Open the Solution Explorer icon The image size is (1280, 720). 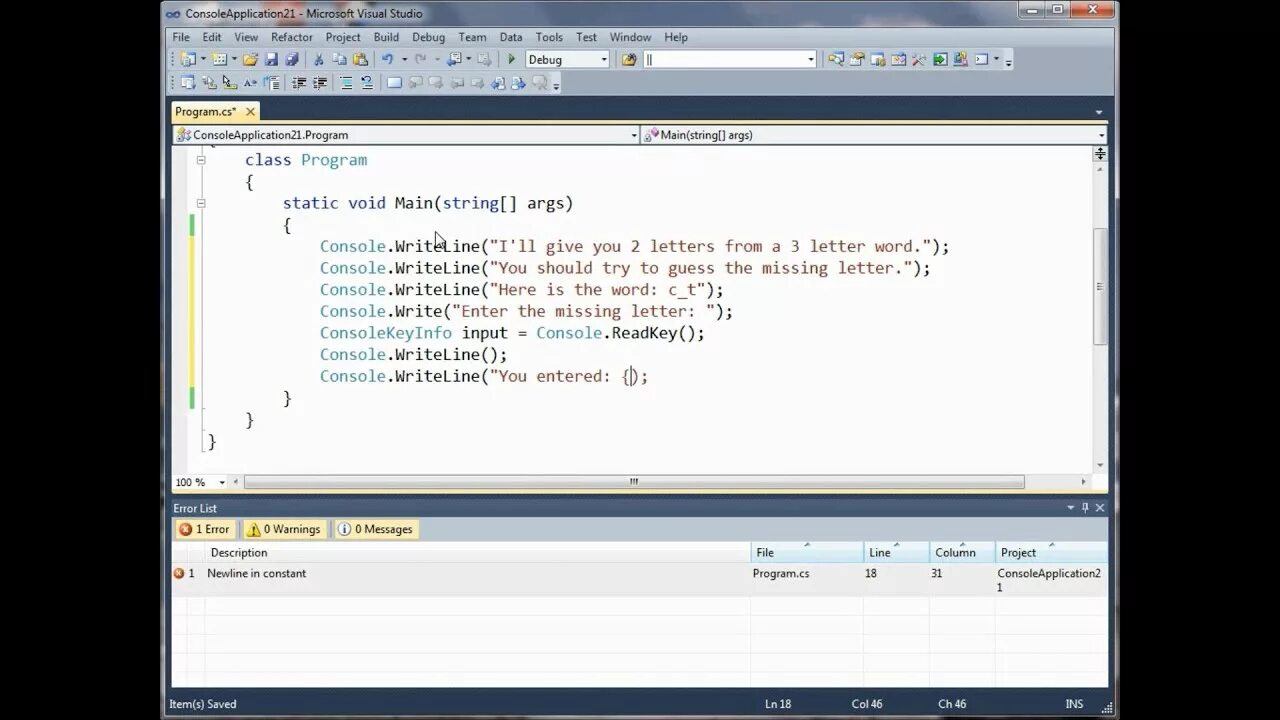(836, 59)
